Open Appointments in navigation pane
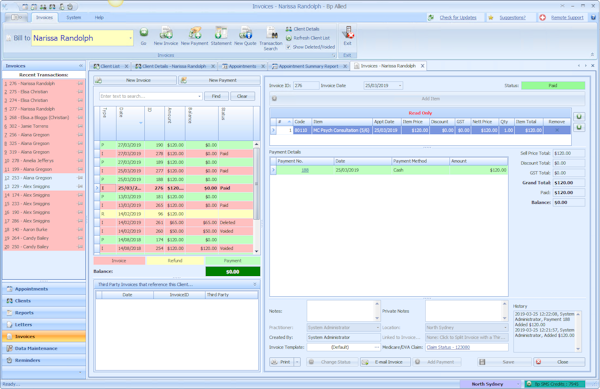Viewport: 600px width, 389px height. (44, 289)
